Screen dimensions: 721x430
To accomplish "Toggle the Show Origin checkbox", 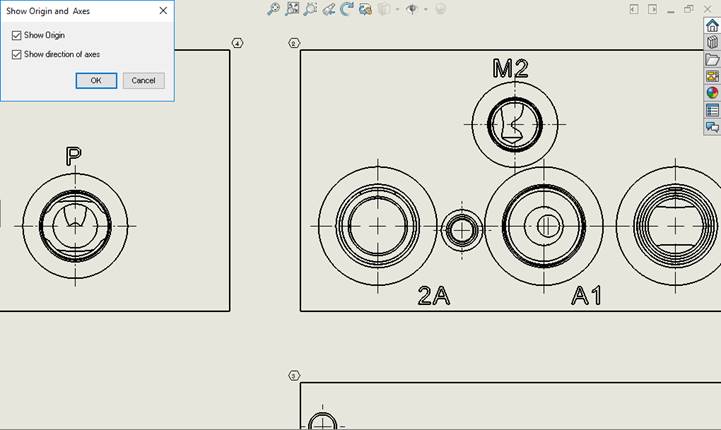I will pyautogui.click(x=17, y=35).
